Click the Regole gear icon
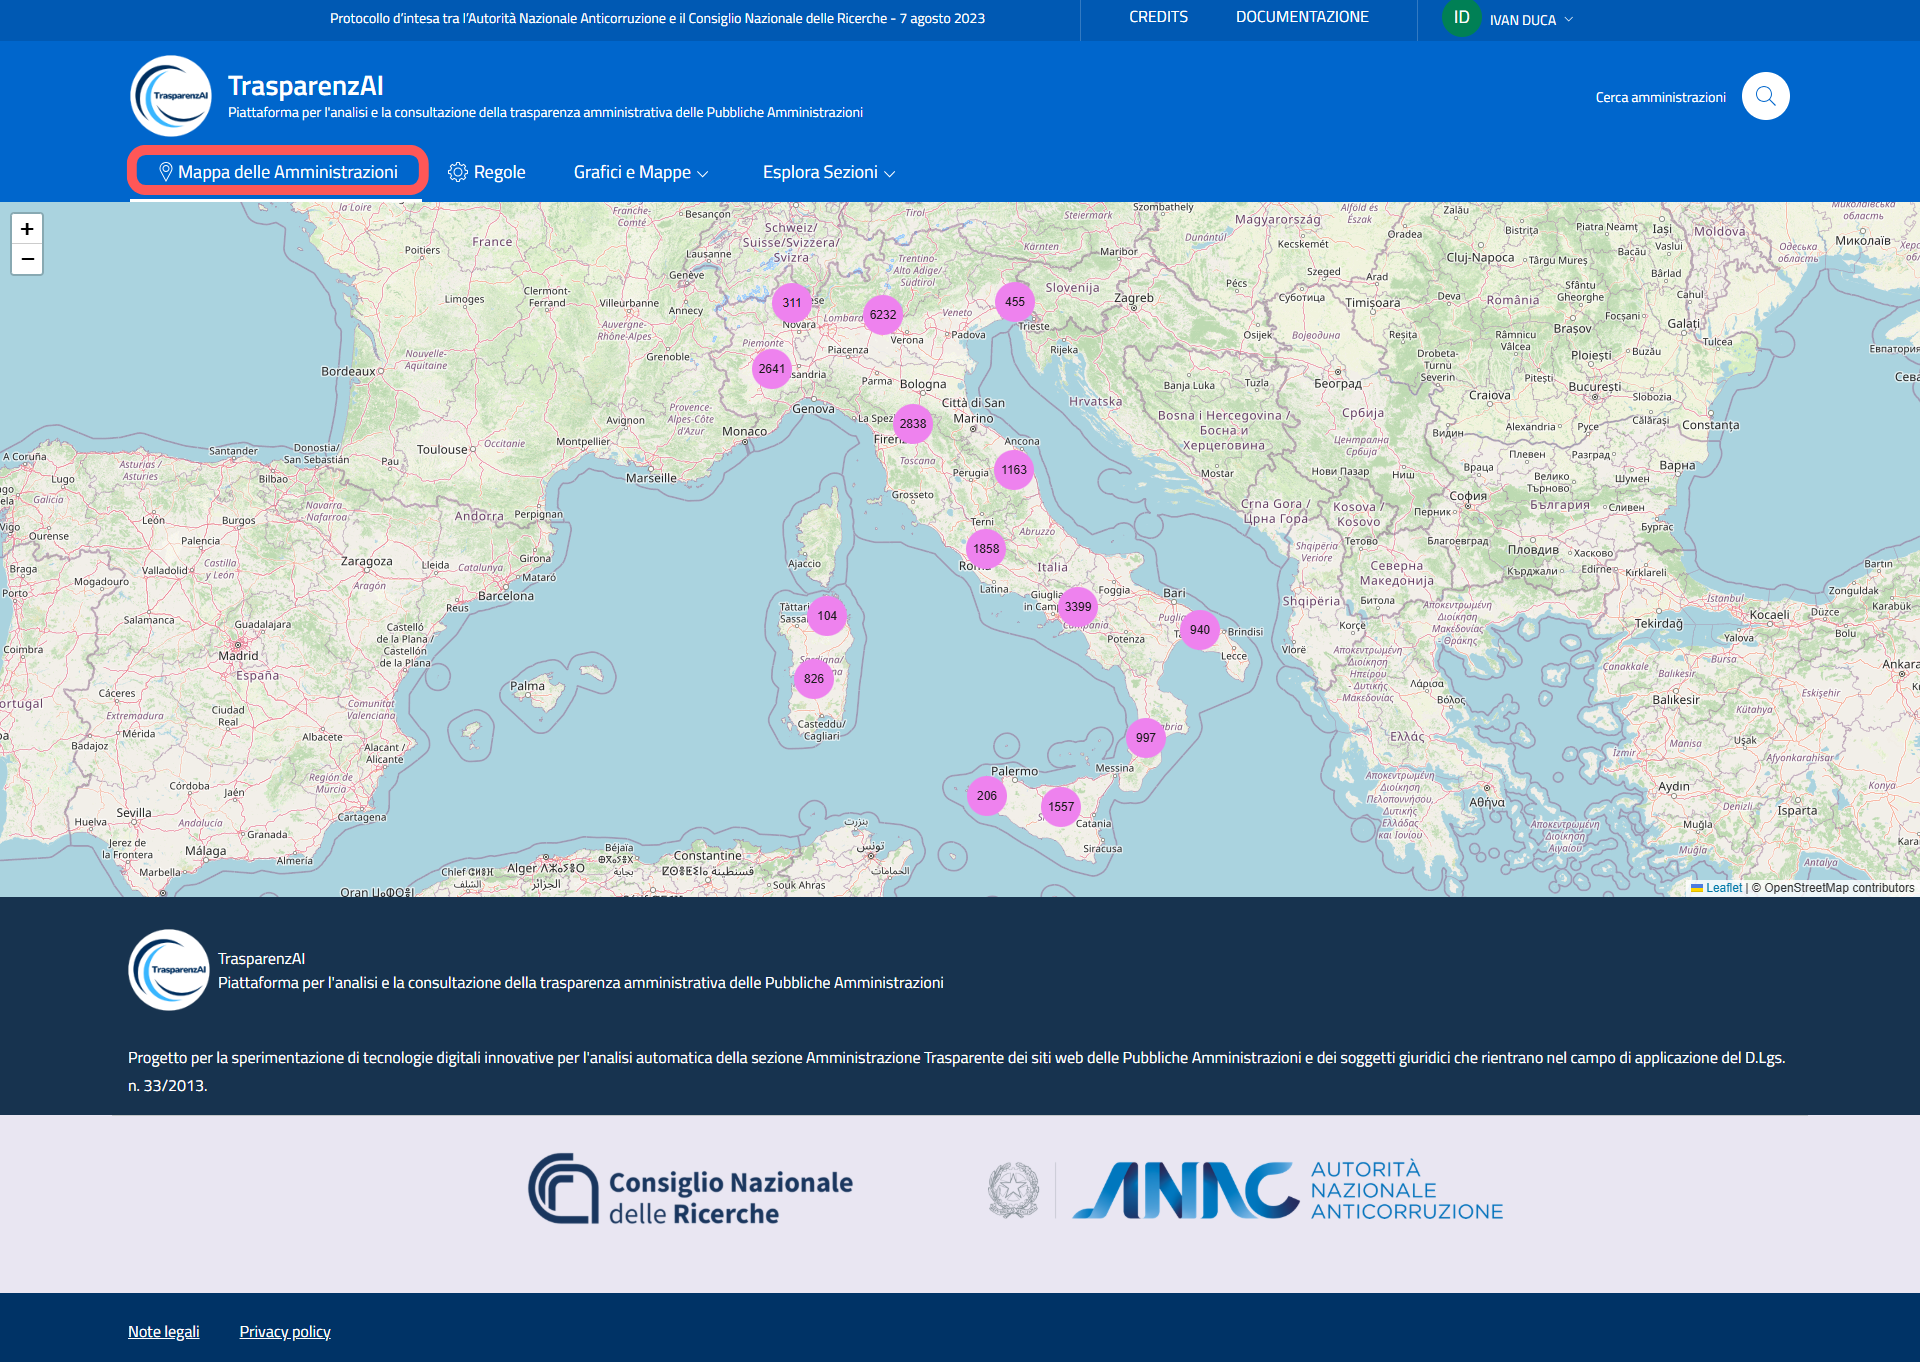Screen dimensions: 1920x1362 pos(458,172)
